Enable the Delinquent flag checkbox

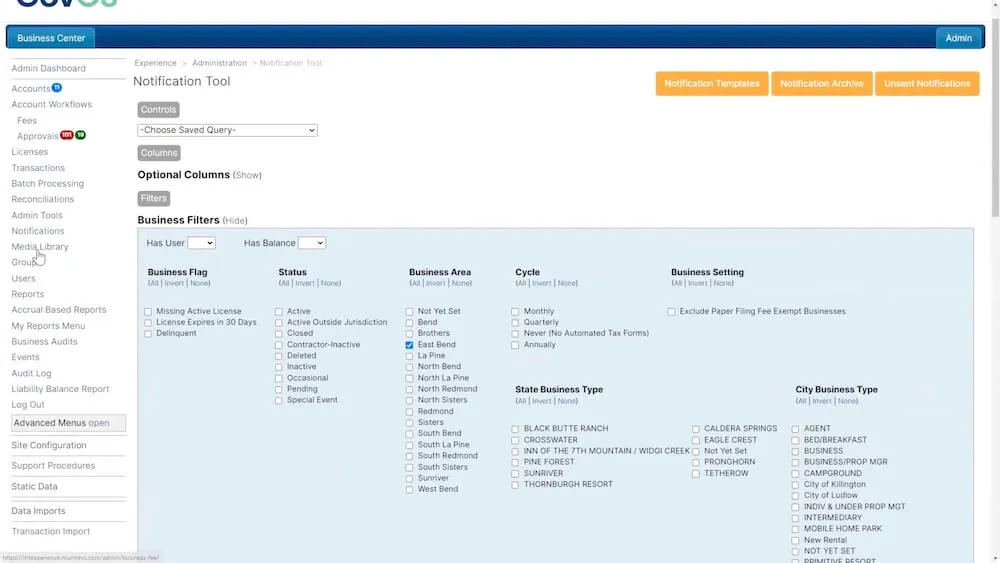coord(148,333)
